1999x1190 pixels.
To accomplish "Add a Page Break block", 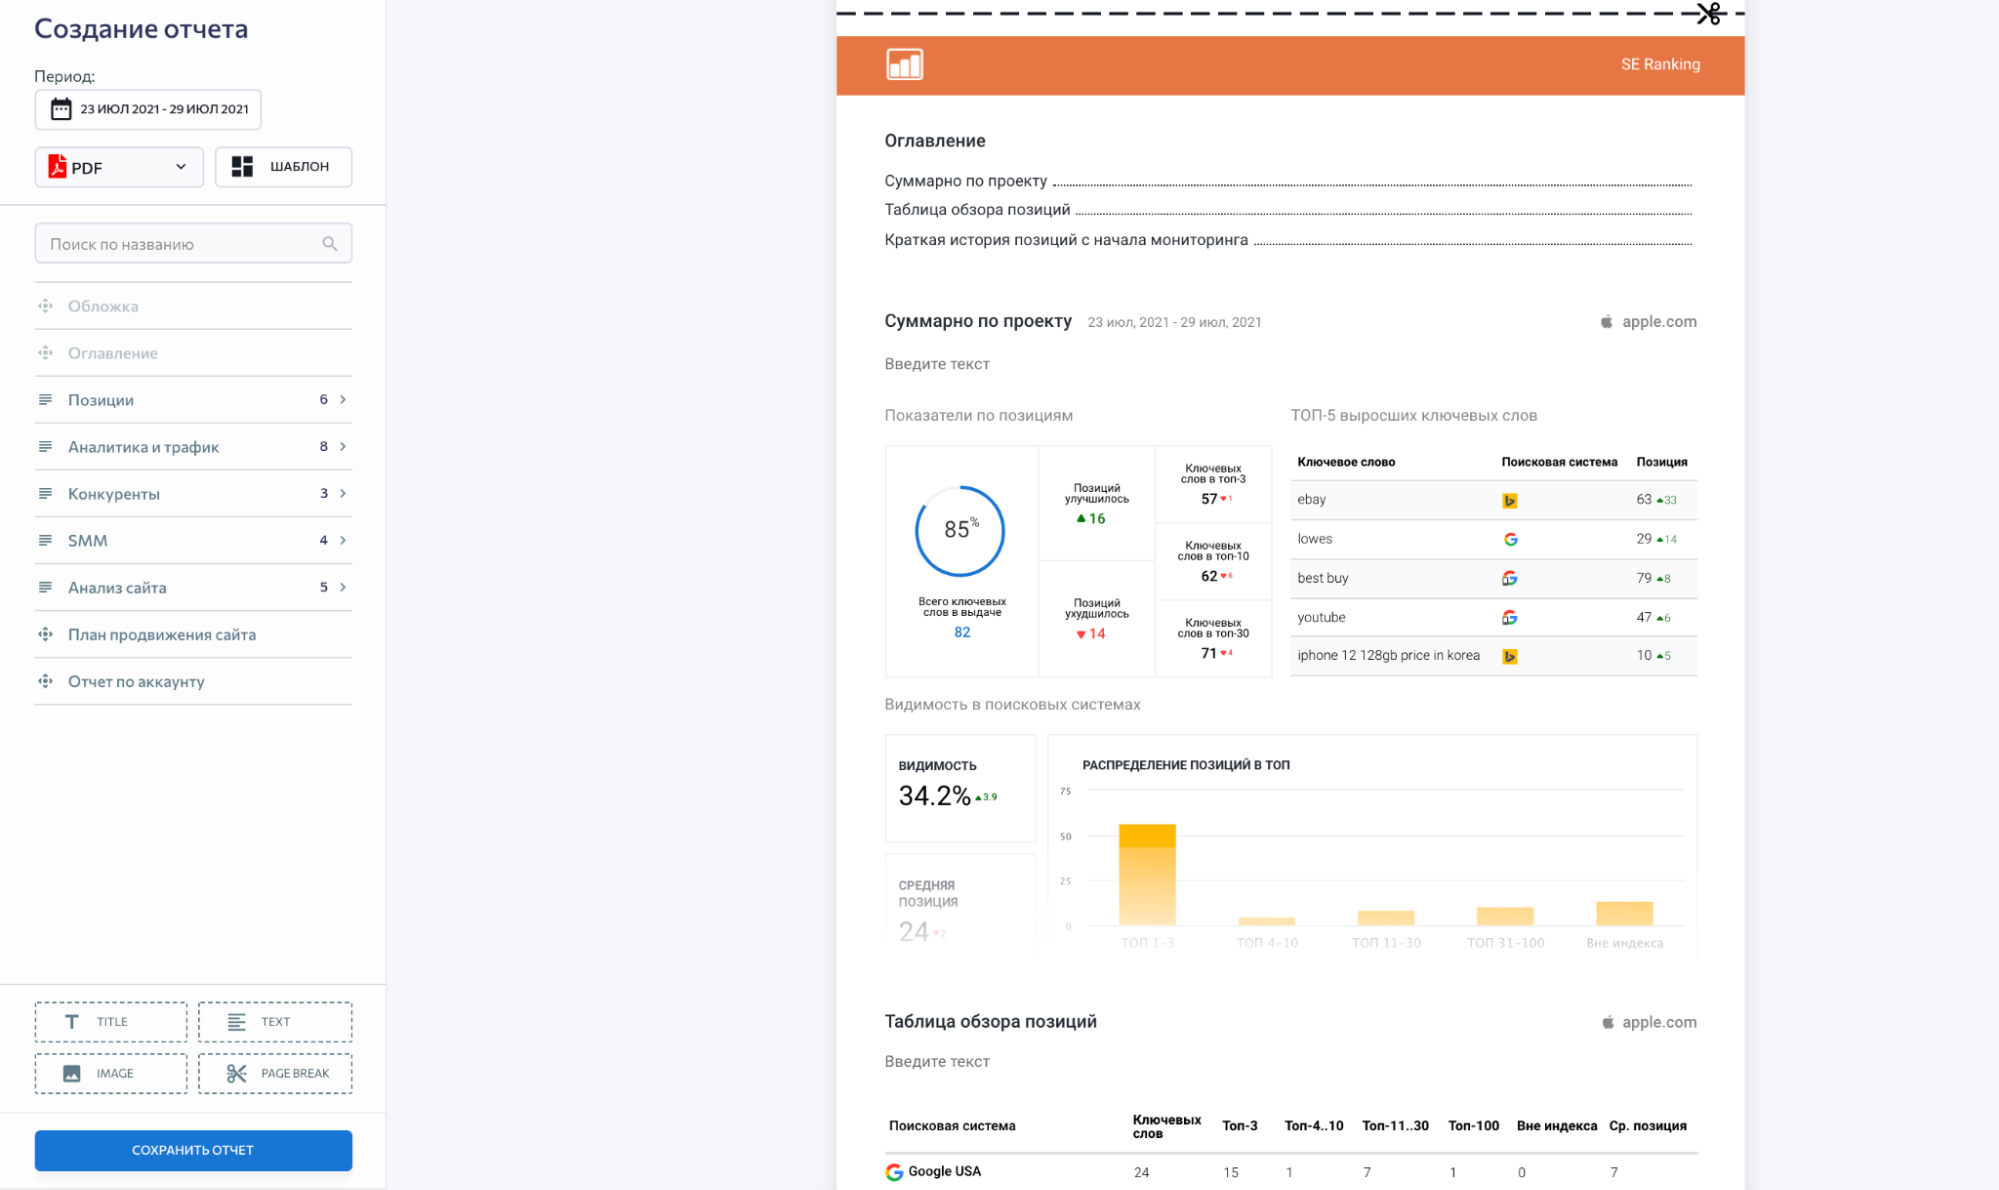I will (x=275, y=1073).
